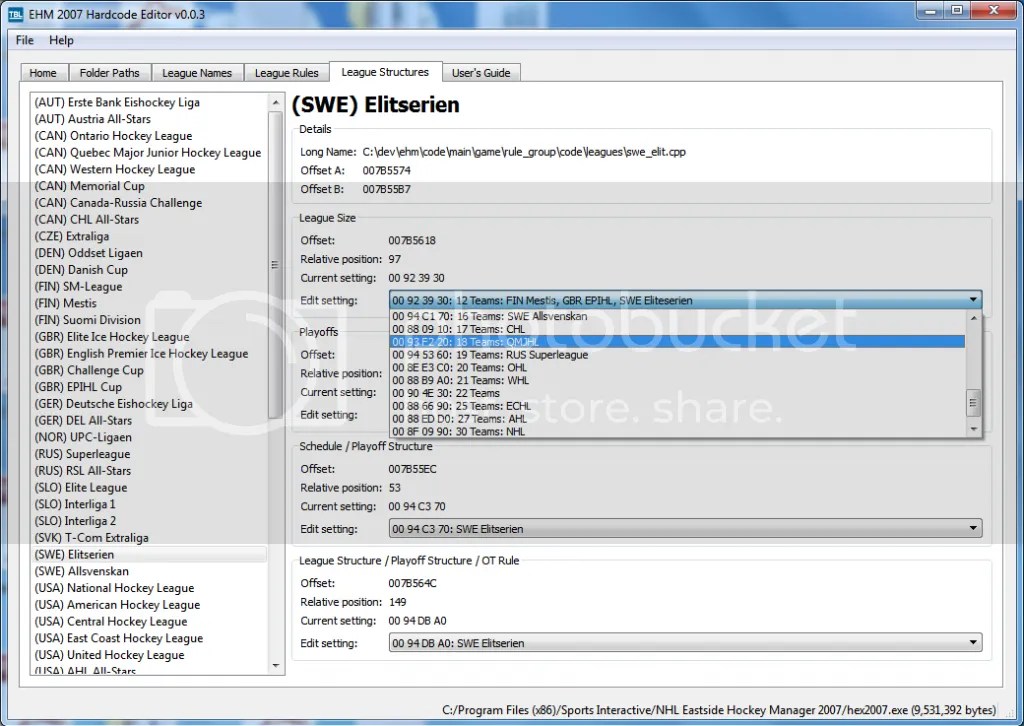Select (RUS) Superleague in the league list
1024x726 pixels.
(150, 454)
